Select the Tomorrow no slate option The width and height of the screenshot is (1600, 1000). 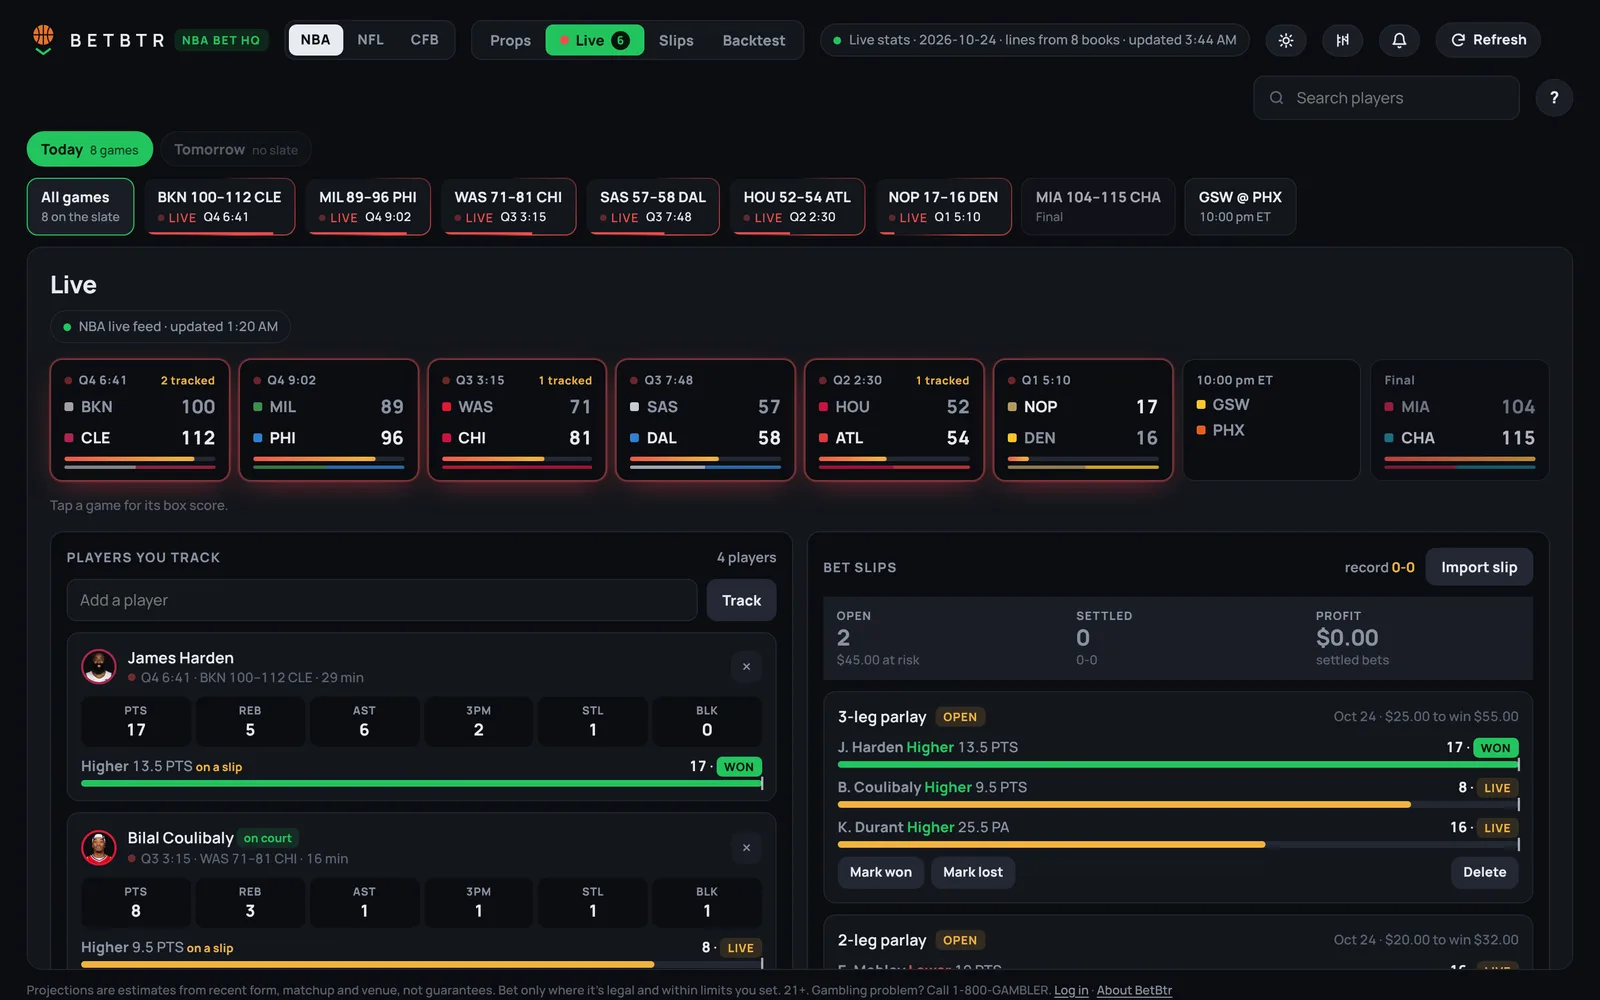pyautogui.click(x=236, y=149)
